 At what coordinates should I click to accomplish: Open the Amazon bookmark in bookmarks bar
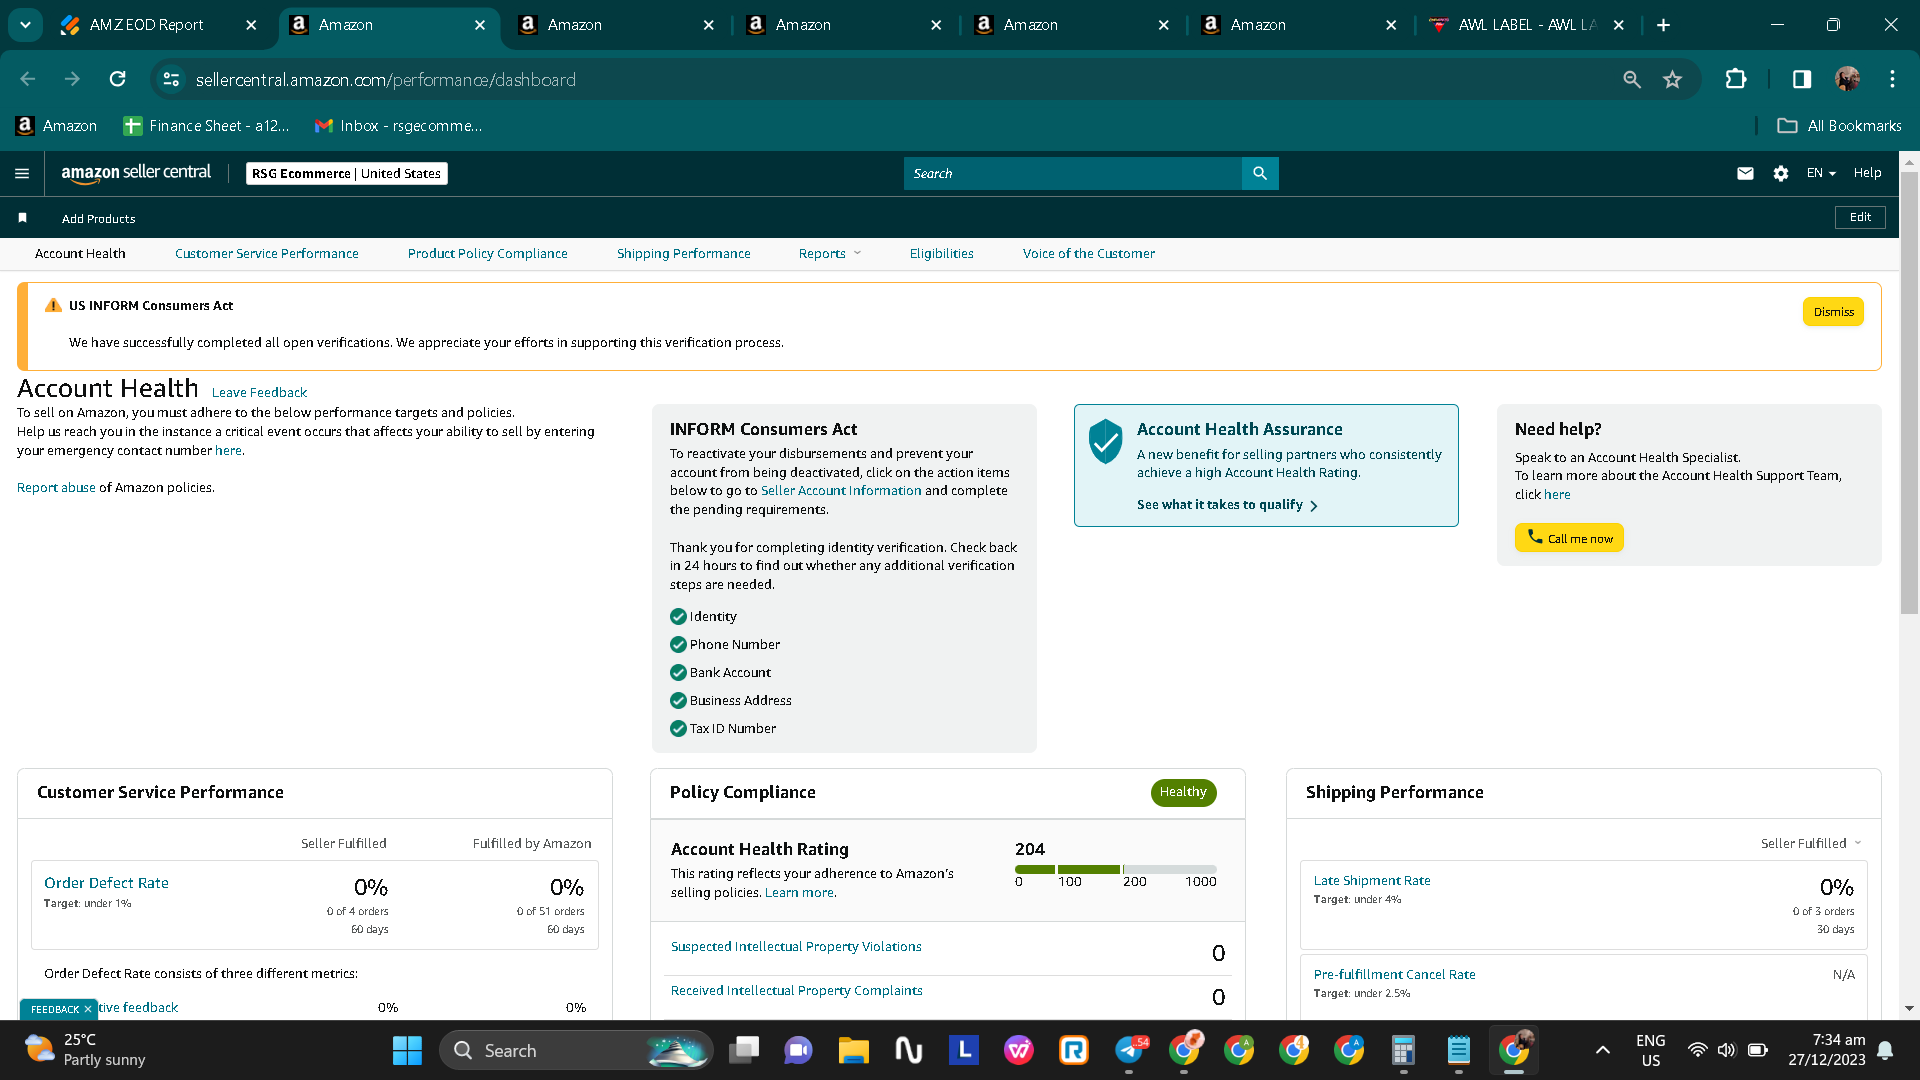point(57,126)
